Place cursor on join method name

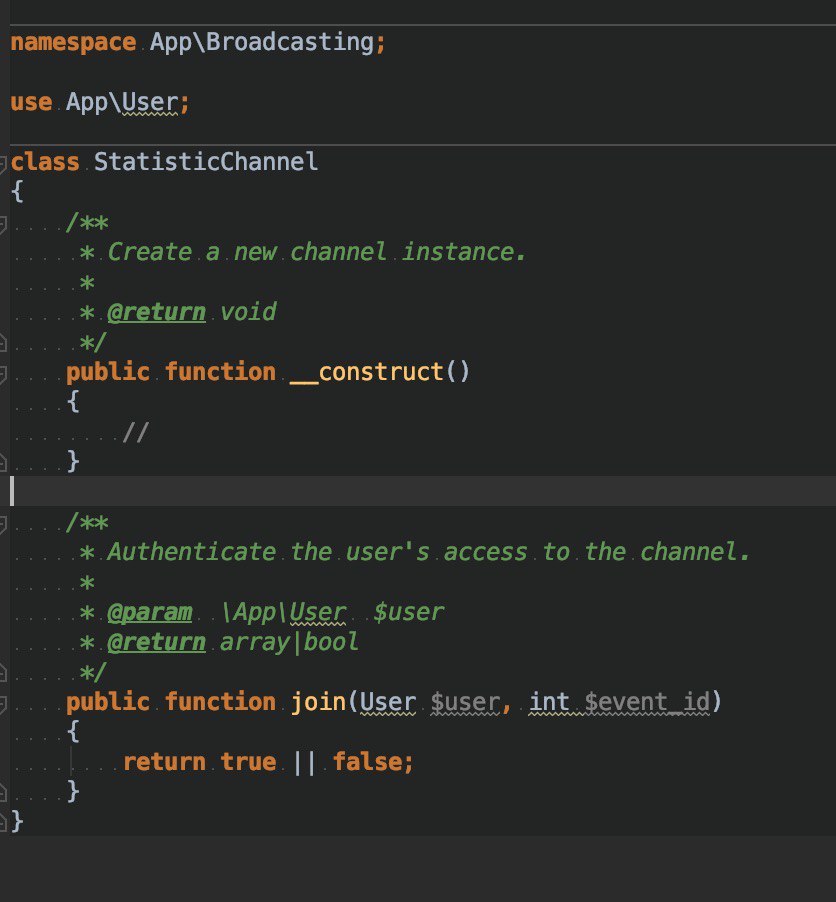point(318,702)
